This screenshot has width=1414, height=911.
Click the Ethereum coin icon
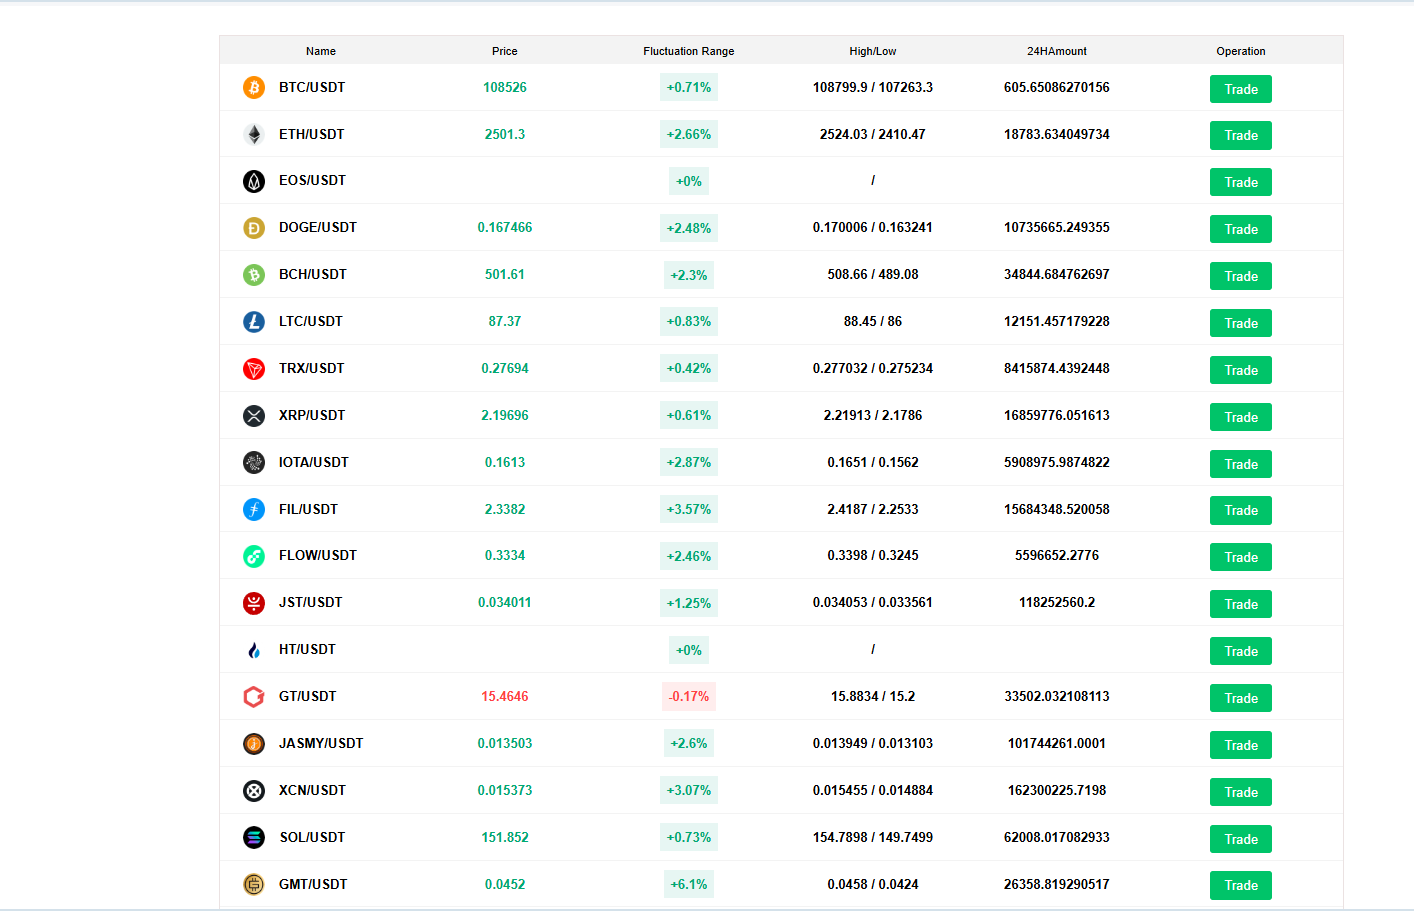(254, 134)
